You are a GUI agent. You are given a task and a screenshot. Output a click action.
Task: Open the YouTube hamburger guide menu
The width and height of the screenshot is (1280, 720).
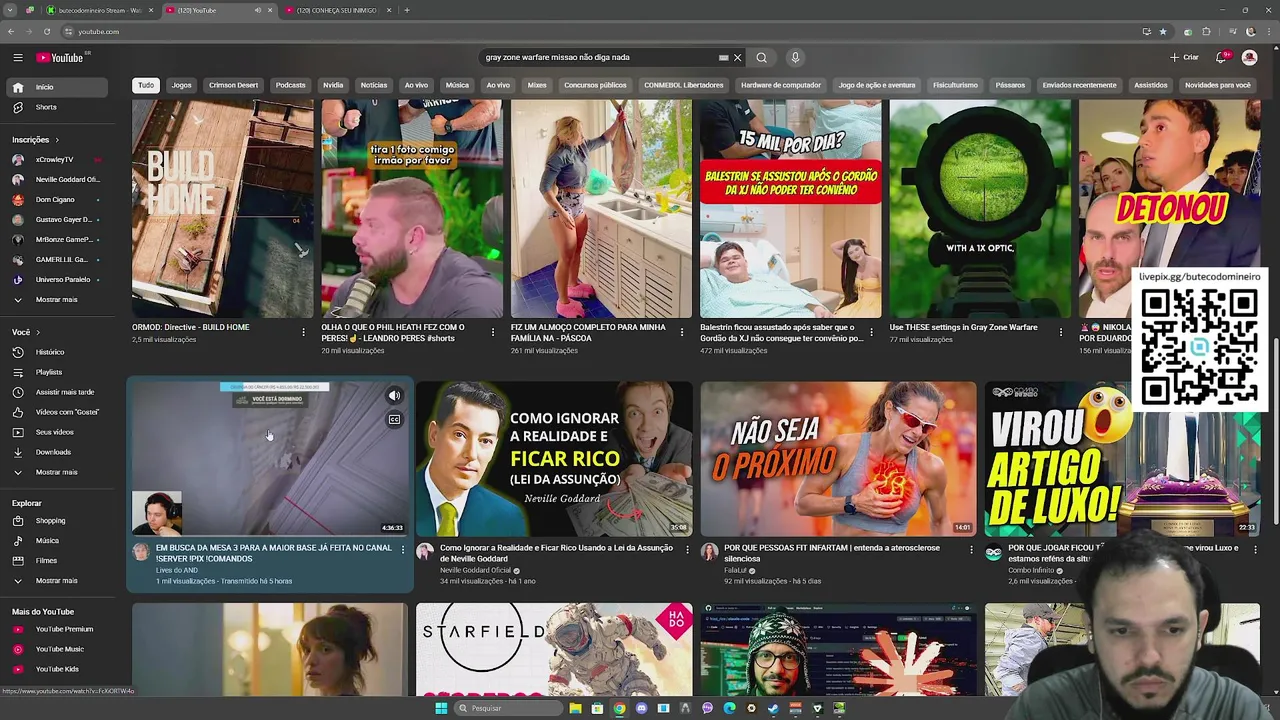pyautogui.click(x=17, y=58)
